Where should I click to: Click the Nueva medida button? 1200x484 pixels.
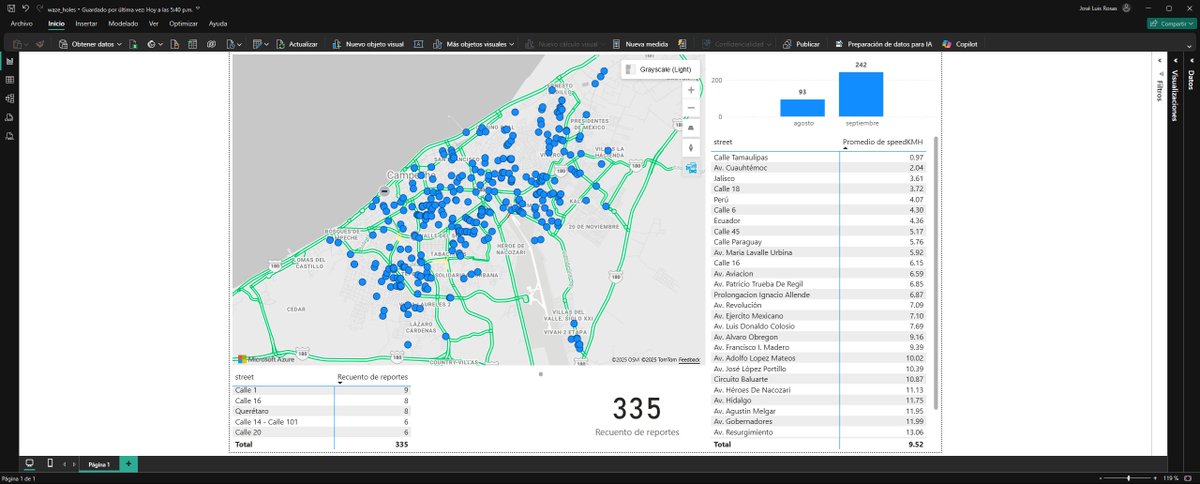click(x=641, y=44)
